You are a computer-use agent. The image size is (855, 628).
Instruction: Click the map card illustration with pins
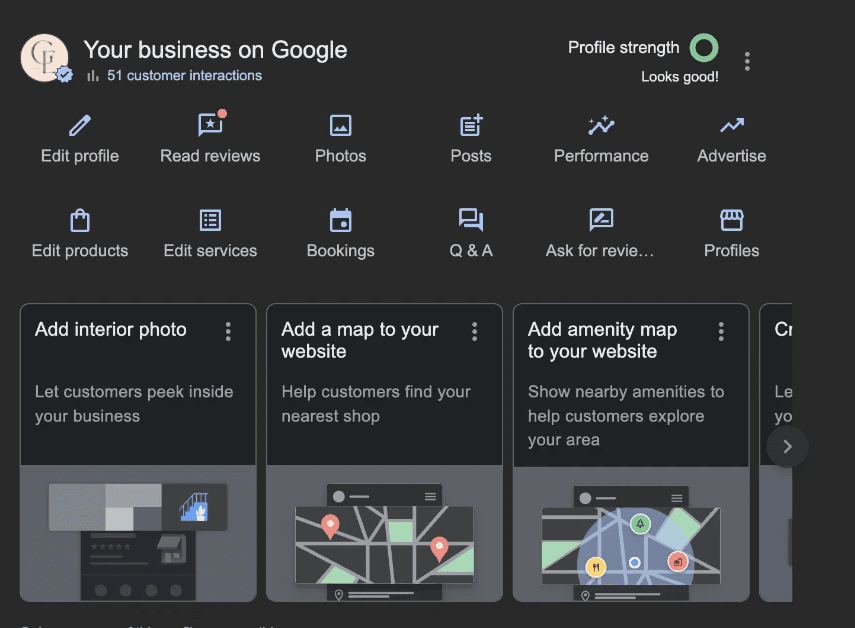point(384,534)
